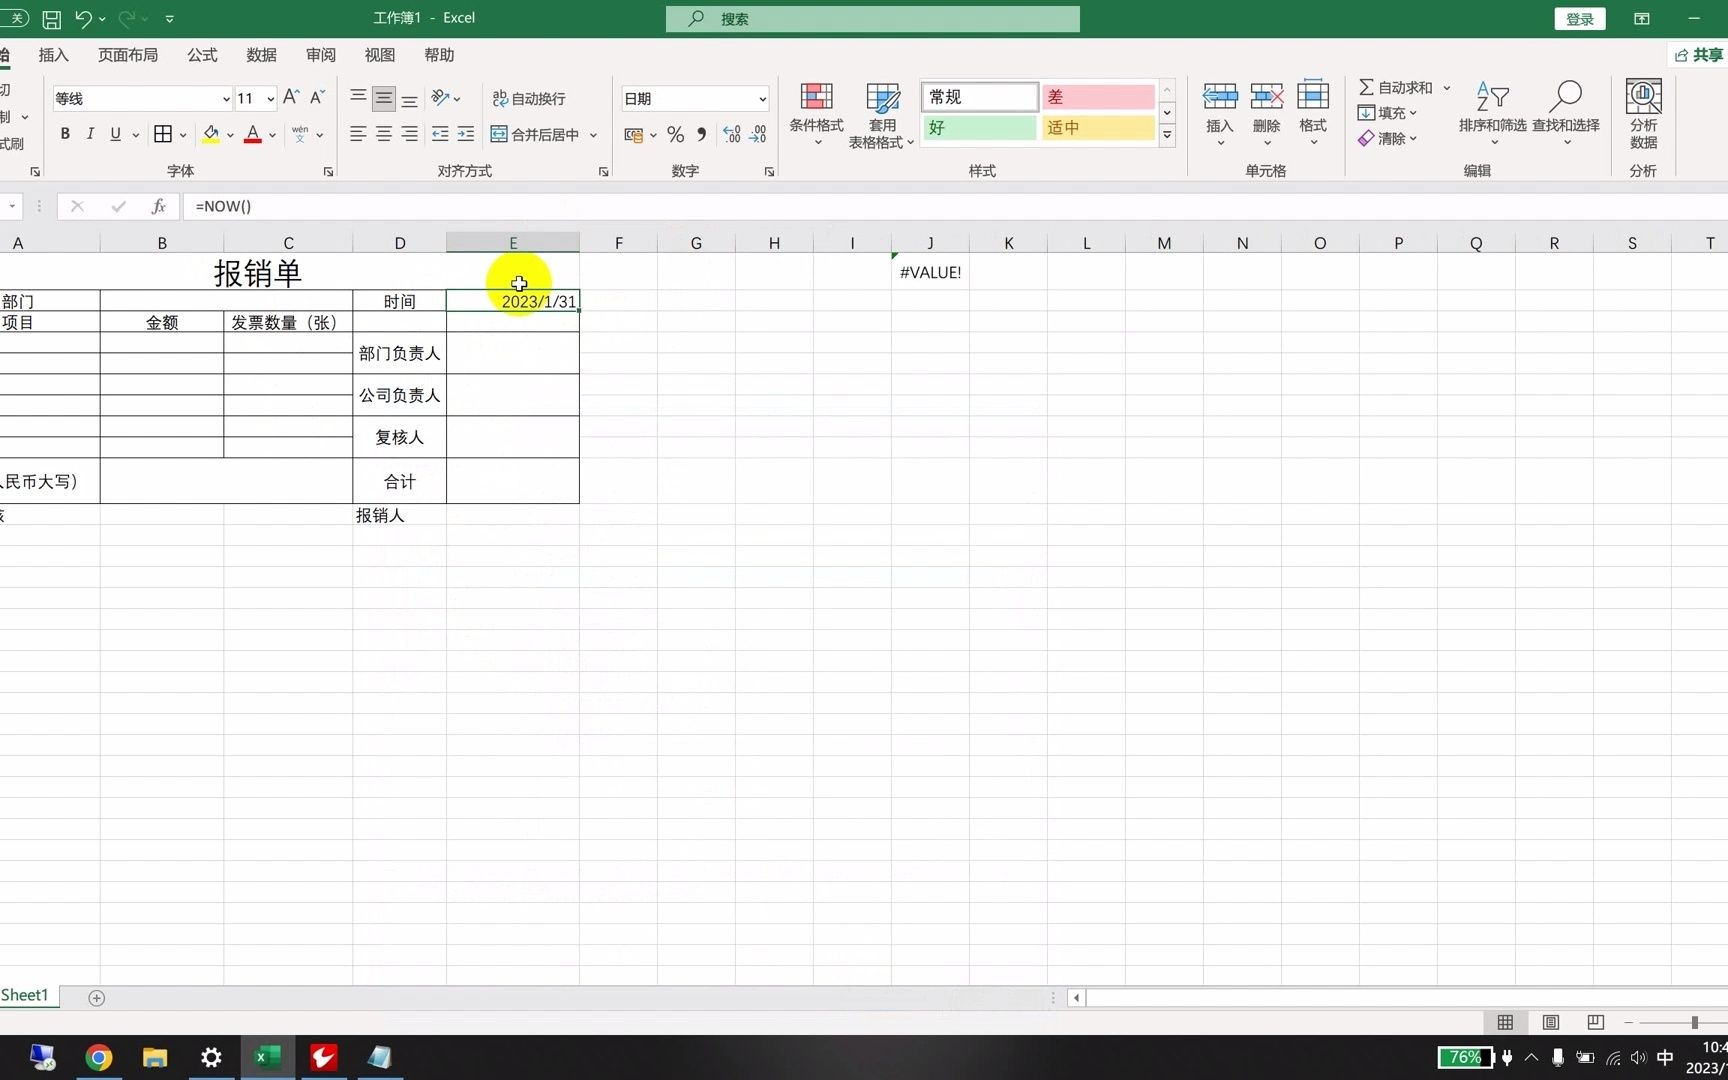Open 套用表格格式 format as table
Screen dimensions: 1728x1080
coord(882,114)
